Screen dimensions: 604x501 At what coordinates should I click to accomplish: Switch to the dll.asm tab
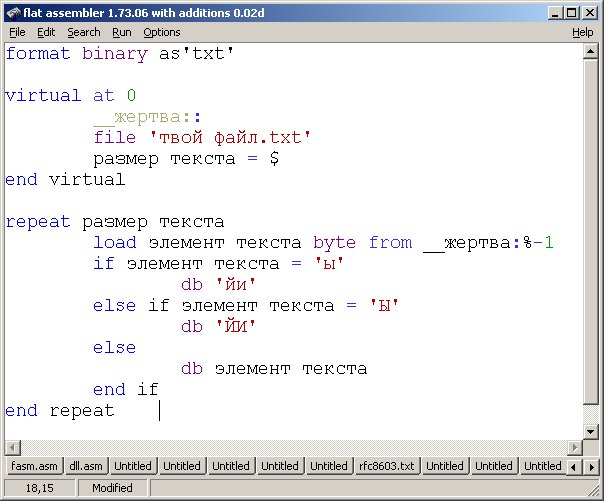click(86, 466)
